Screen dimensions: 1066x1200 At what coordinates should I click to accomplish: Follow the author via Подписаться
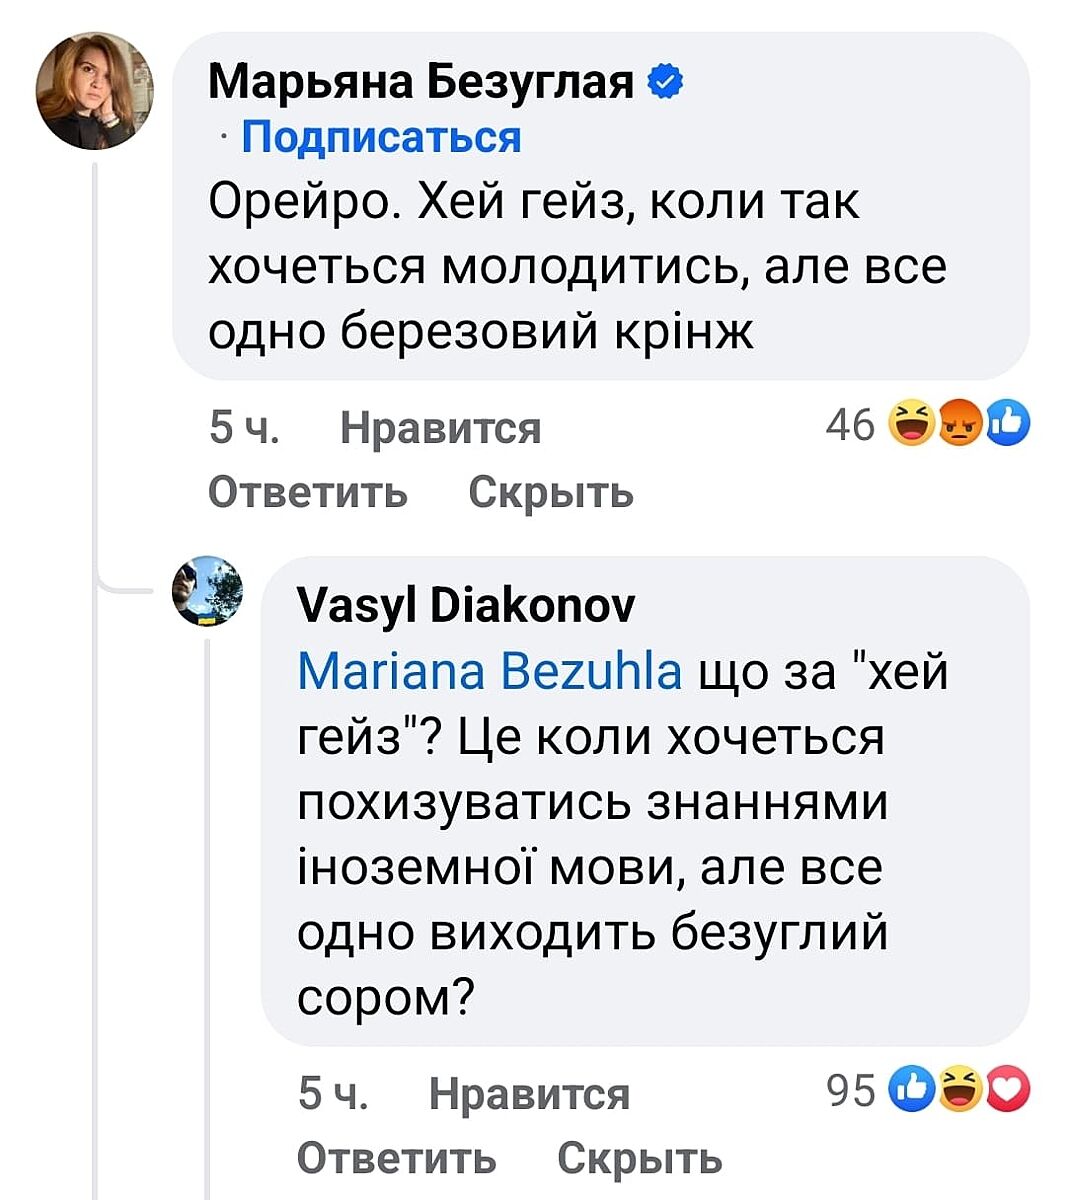(x=381, y=136)
